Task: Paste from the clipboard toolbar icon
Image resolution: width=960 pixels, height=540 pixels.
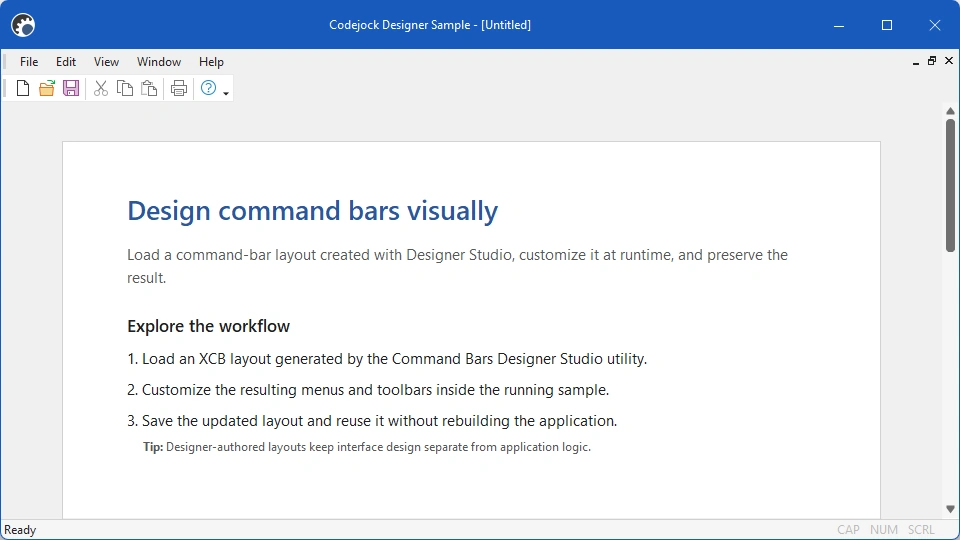Action: [149, 88]
